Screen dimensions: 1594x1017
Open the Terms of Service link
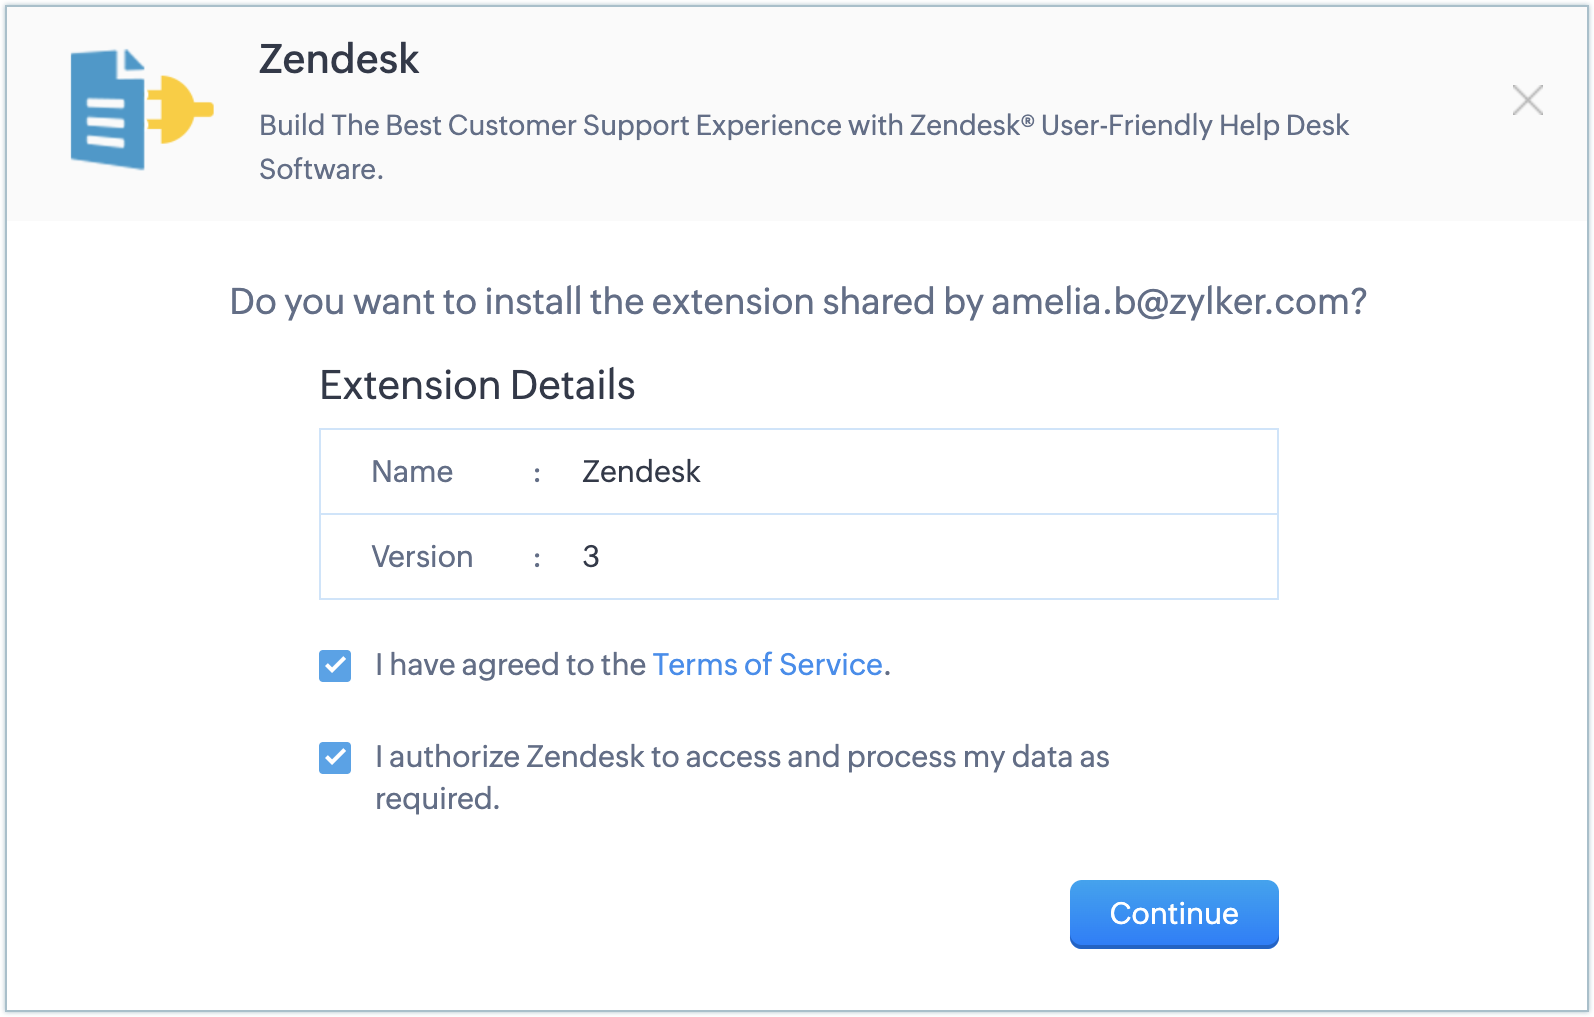click(767, 665)
